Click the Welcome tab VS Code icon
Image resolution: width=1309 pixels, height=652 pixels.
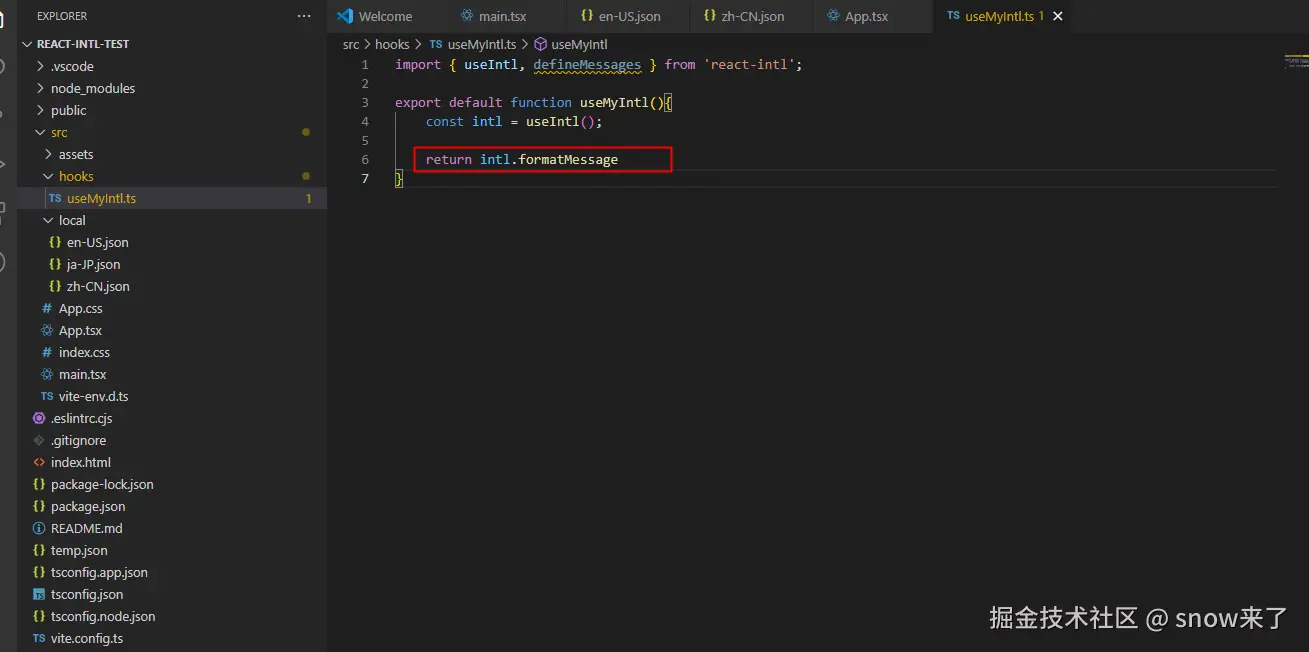click(345, 16)
